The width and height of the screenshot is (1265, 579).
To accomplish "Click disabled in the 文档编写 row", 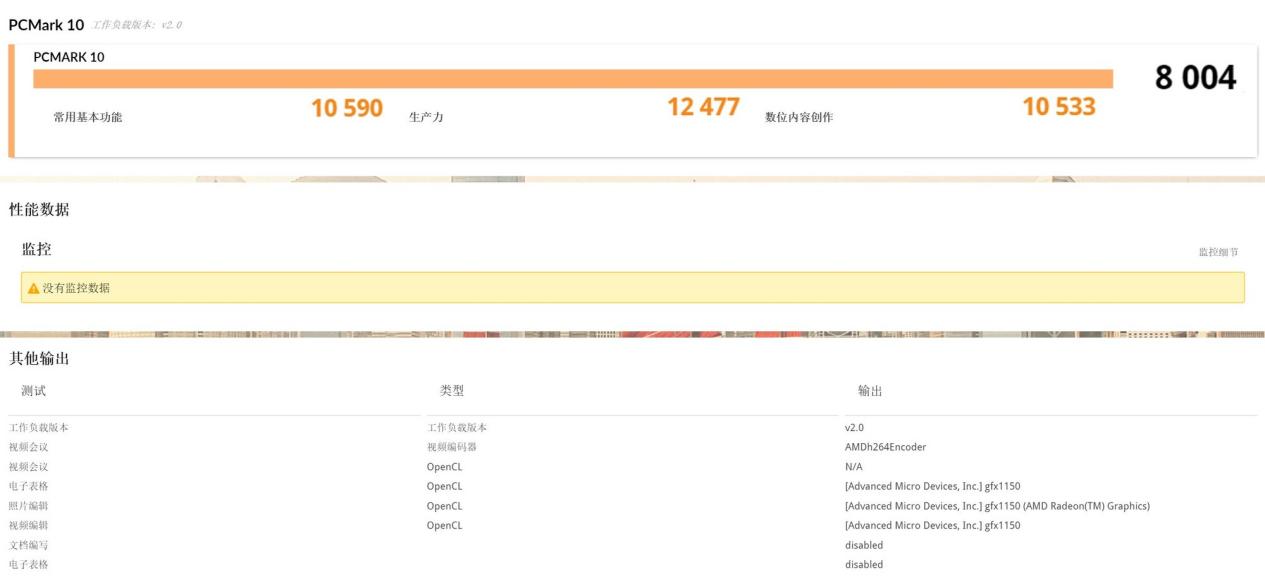I will pyautogui.click(x=864, y=545).
